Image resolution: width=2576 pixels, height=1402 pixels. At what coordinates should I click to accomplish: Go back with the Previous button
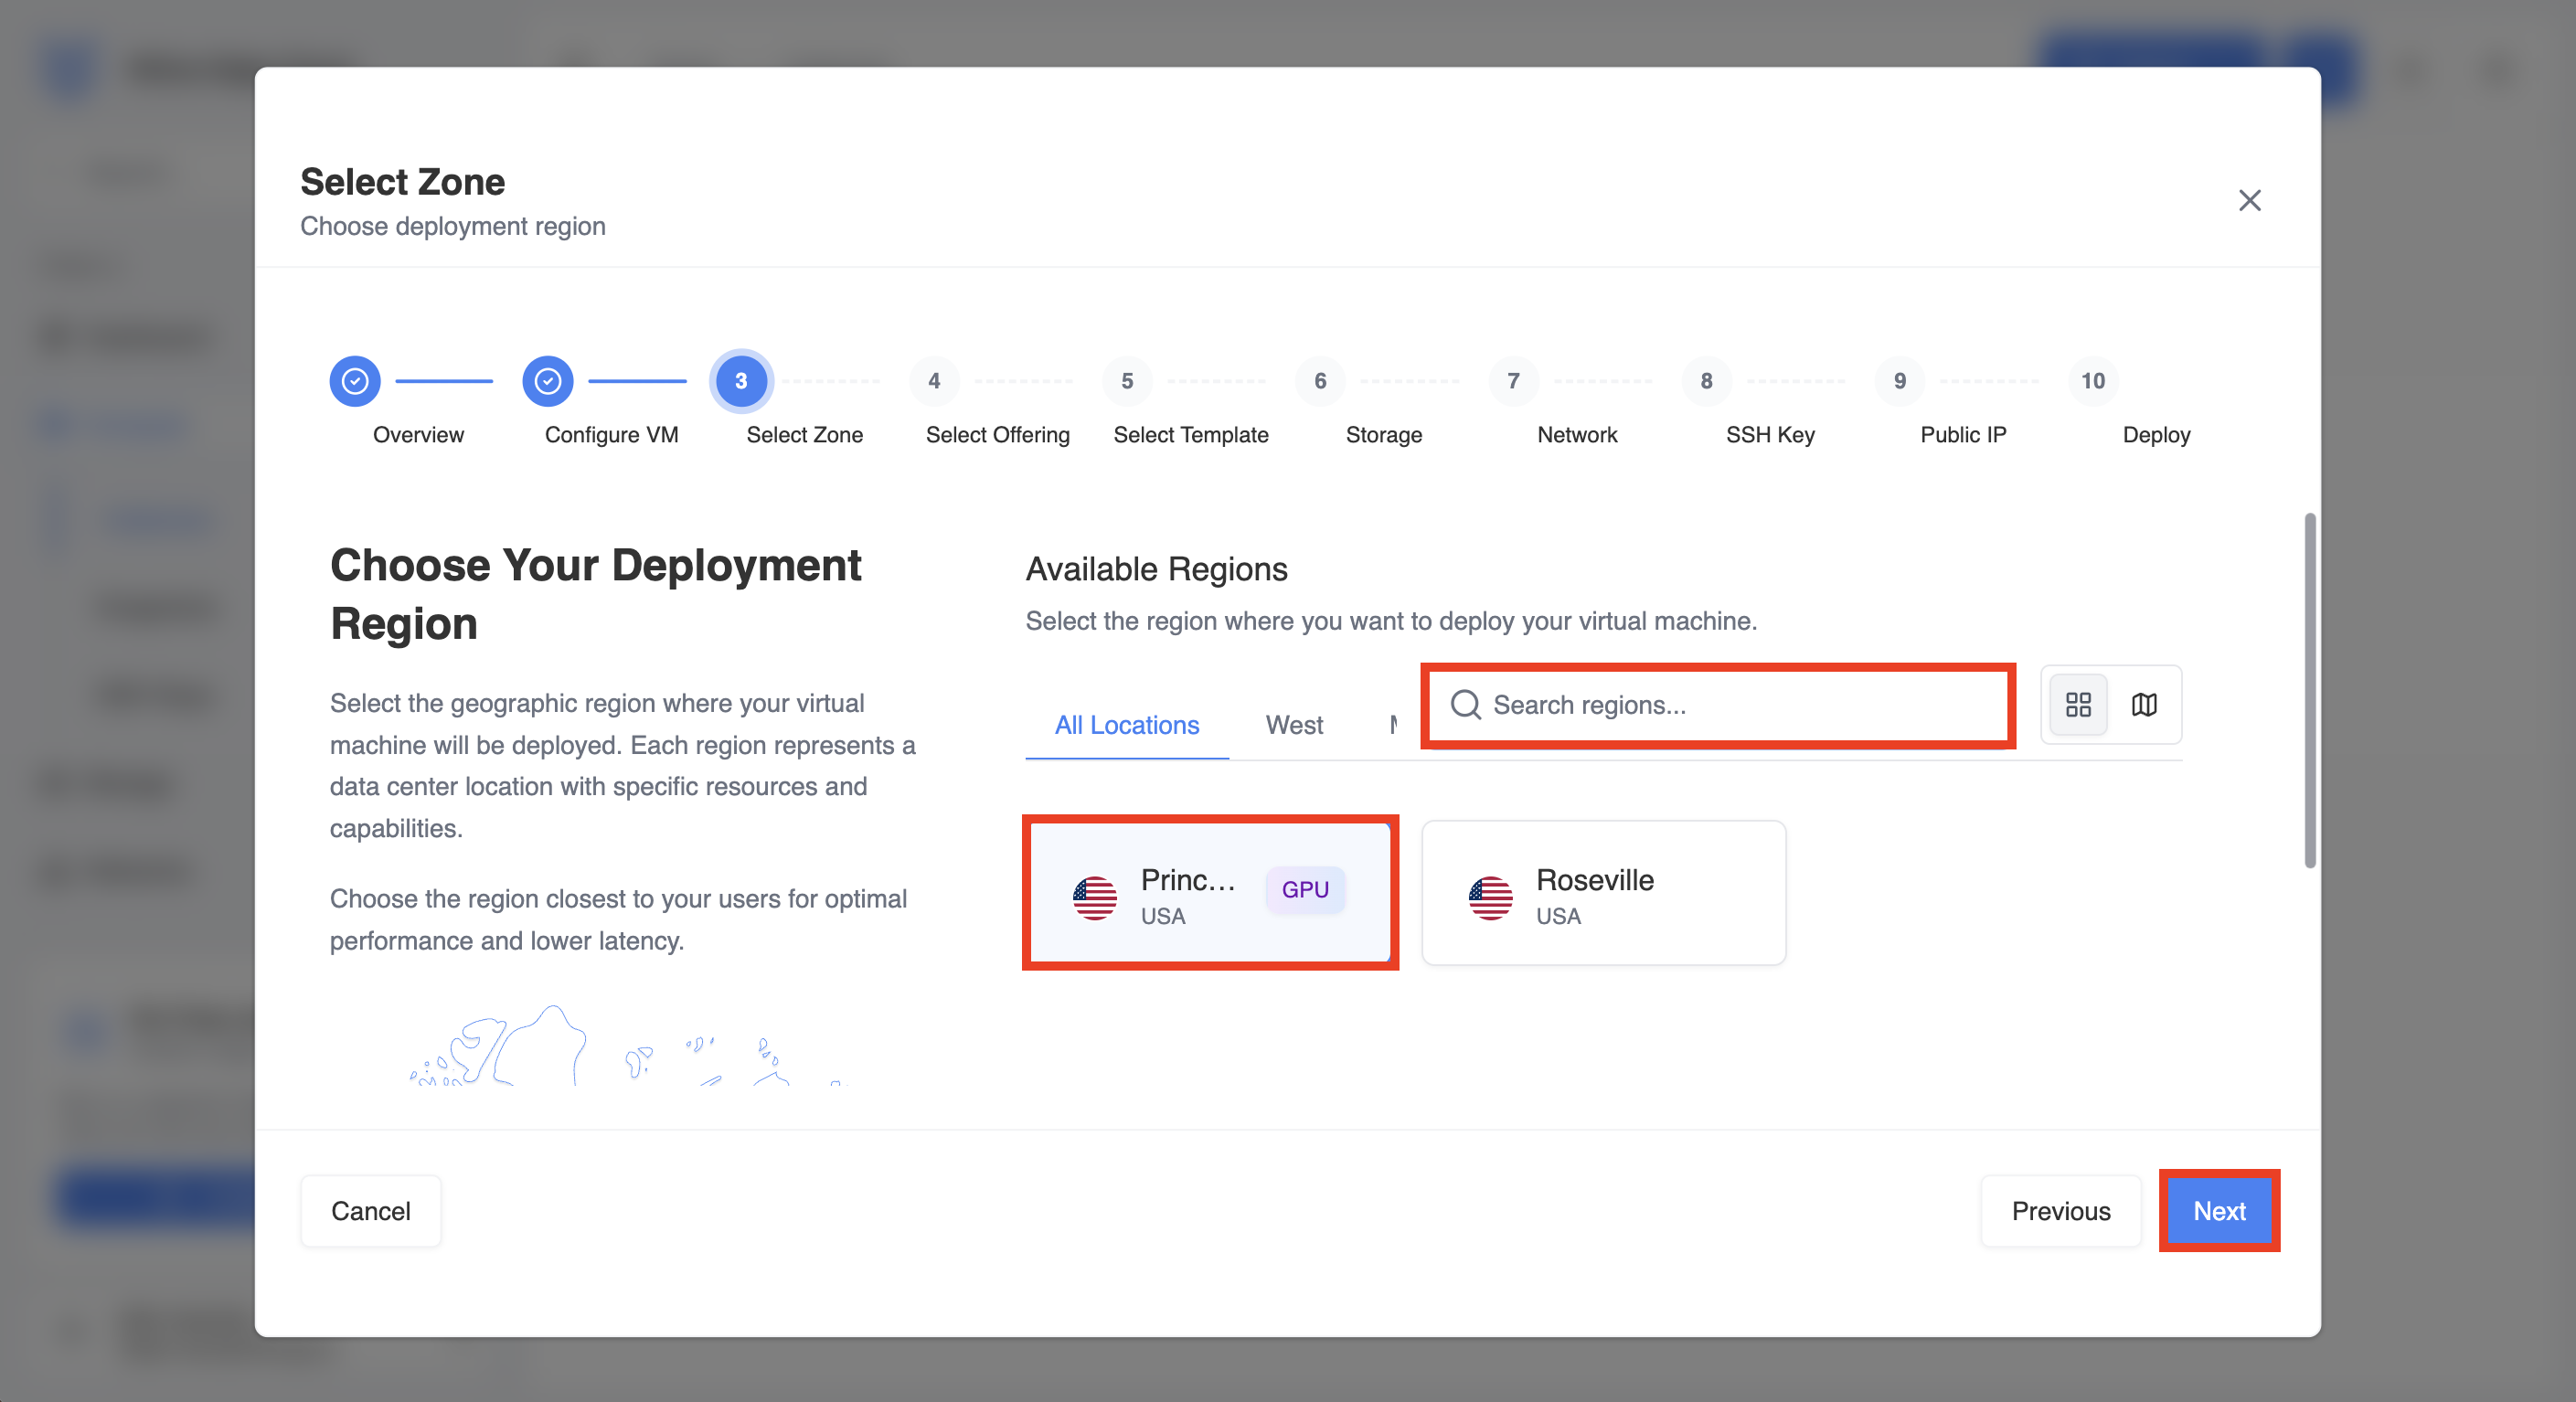tap(2061, 1211)
